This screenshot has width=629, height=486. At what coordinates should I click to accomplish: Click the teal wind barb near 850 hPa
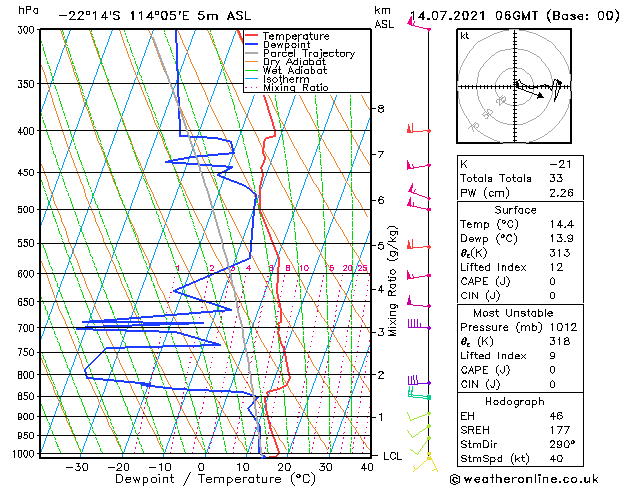tap(420, 394)
